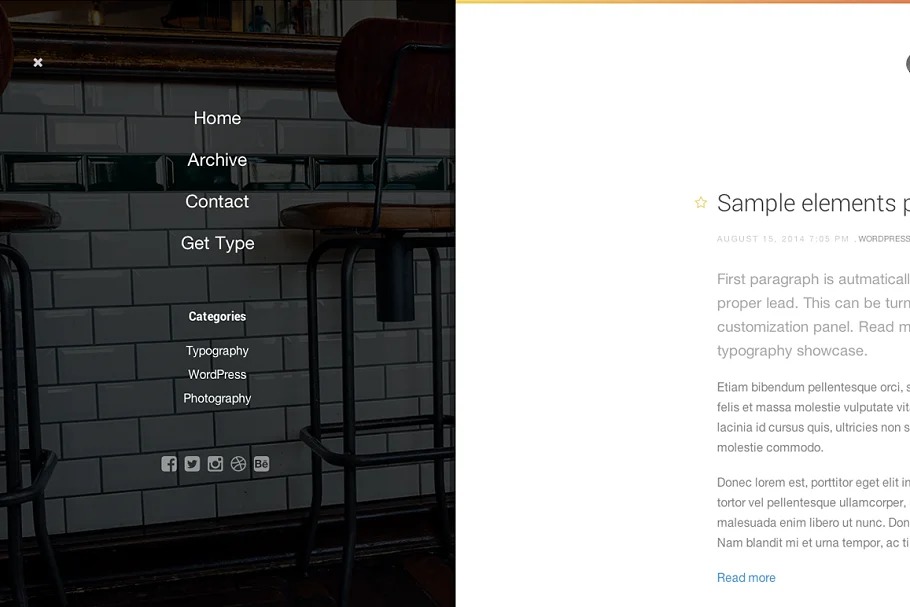Viewport: 910px width, 607px height.
Task: Click the Categories heading
Action: click(217, 316)
